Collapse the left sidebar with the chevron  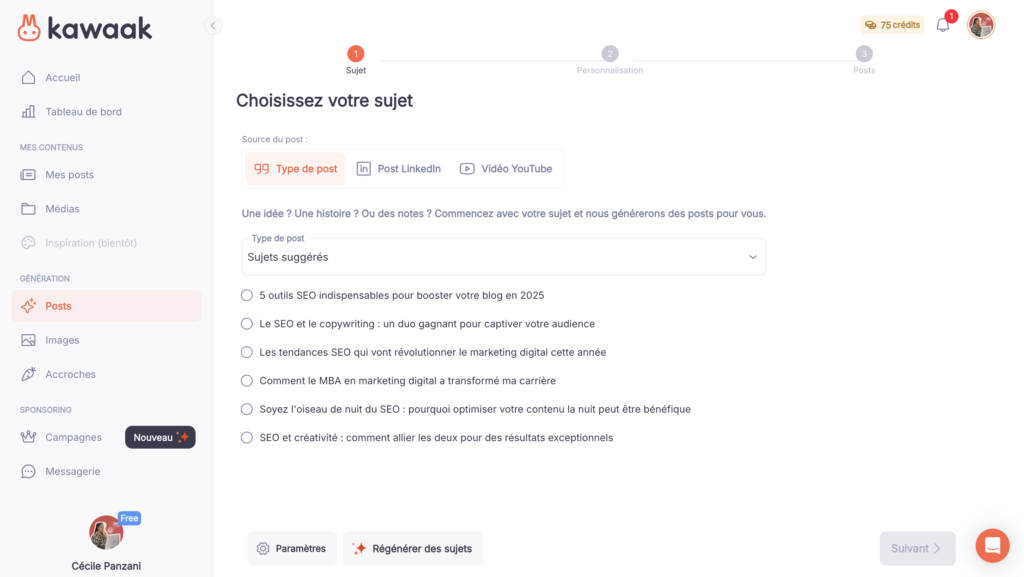click(213, 26)
